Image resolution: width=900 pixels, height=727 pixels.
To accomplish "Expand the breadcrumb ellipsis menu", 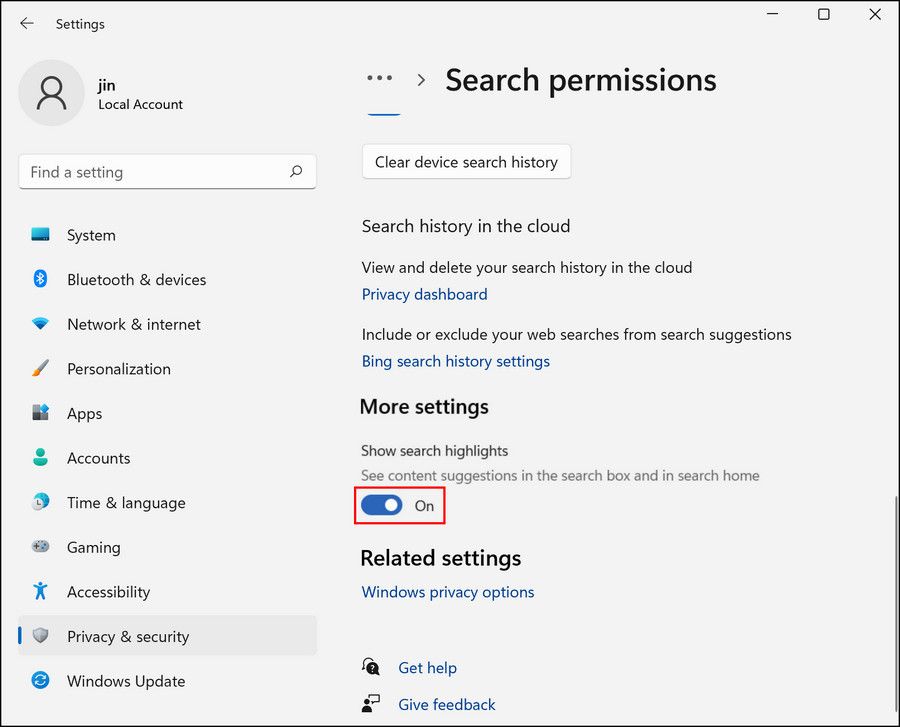I will point(380,79).
